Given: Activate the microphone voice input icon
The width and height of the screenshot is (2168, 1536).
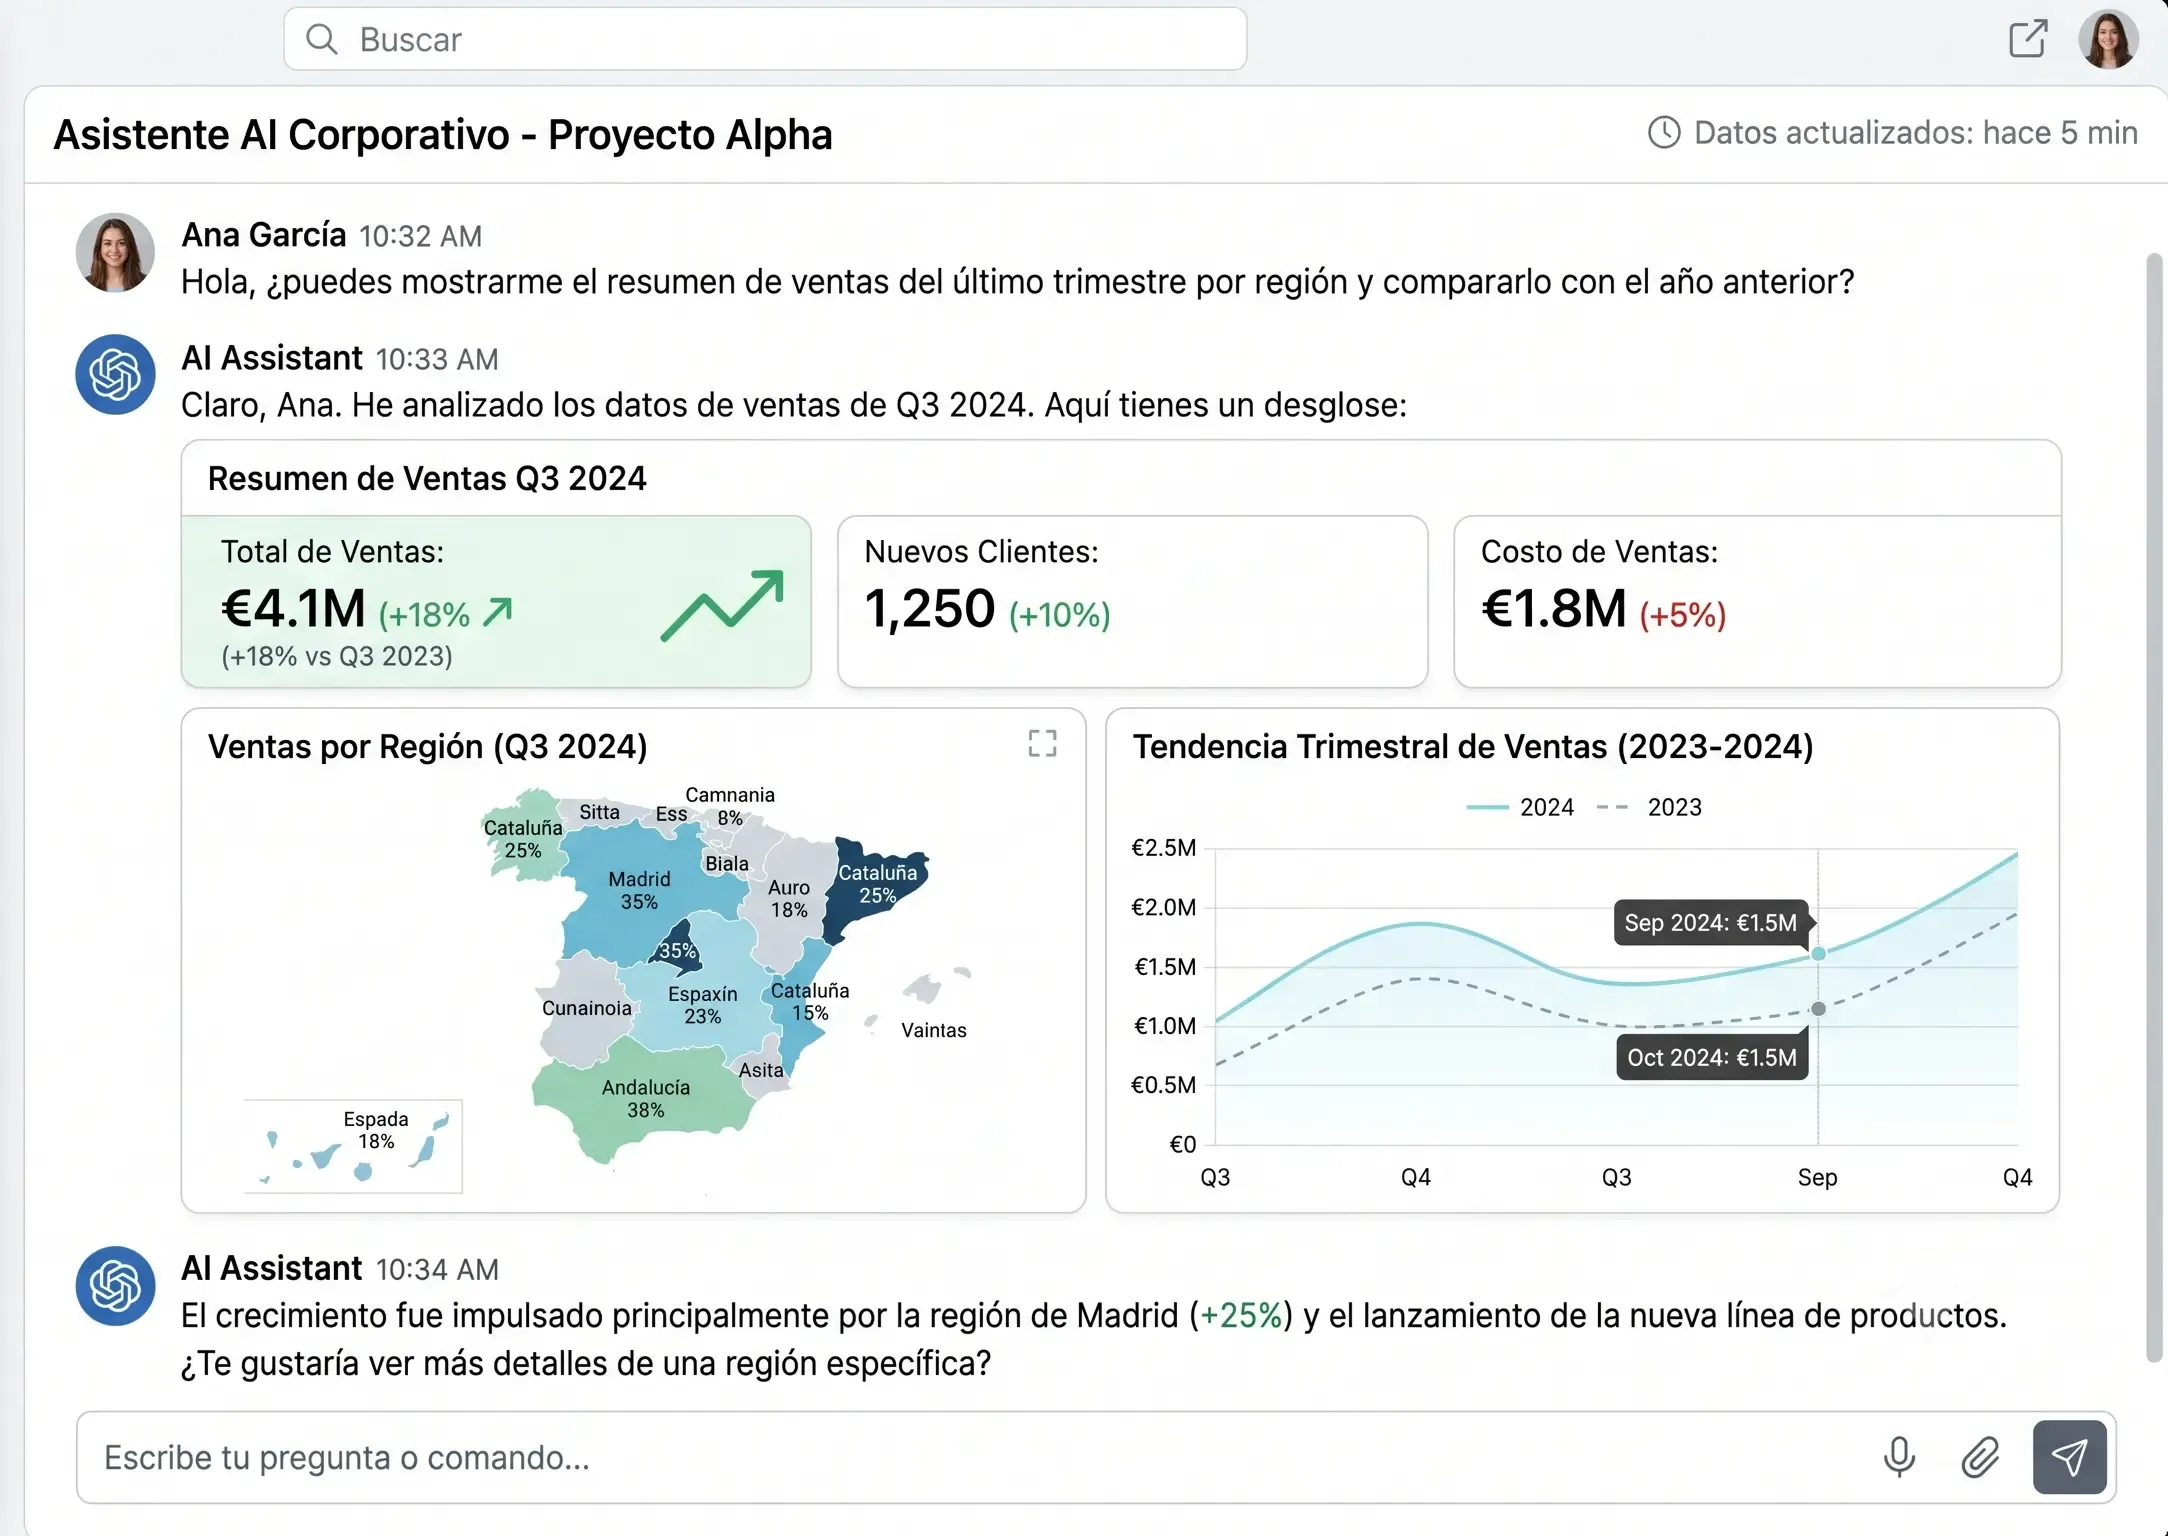Looking at the screenshot, I should click(x=1899, y=1457).
